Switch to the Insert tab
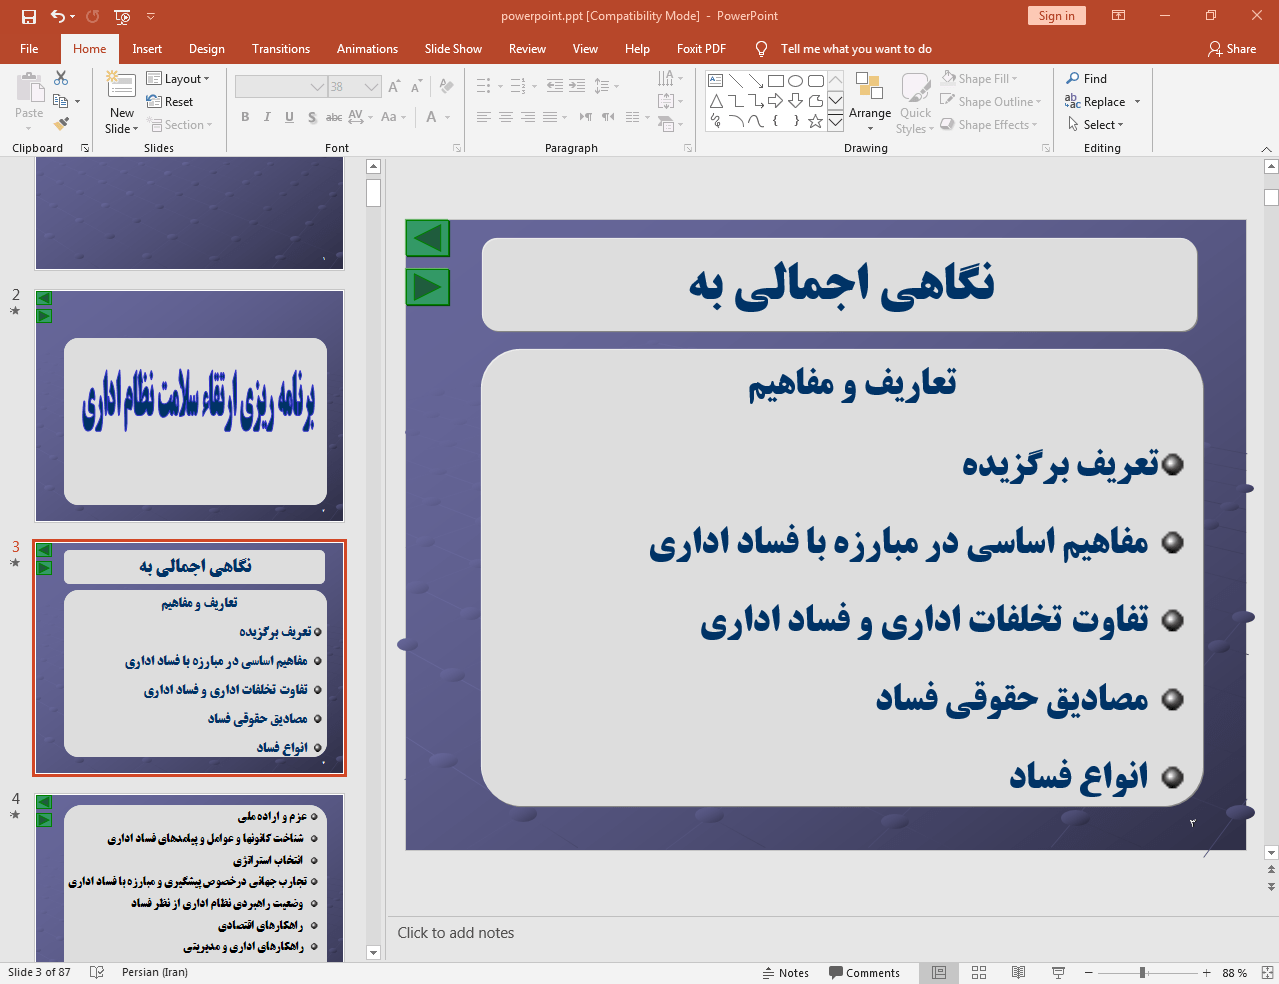1279x984 pixels. tap(147, 49)
